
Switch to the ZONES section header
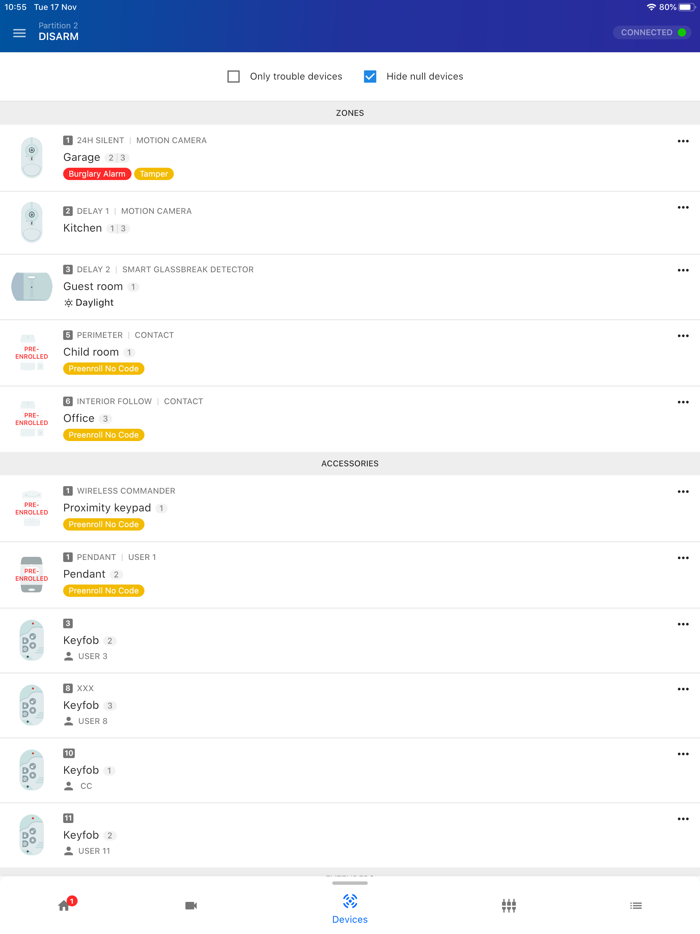[x=349, y=113]
